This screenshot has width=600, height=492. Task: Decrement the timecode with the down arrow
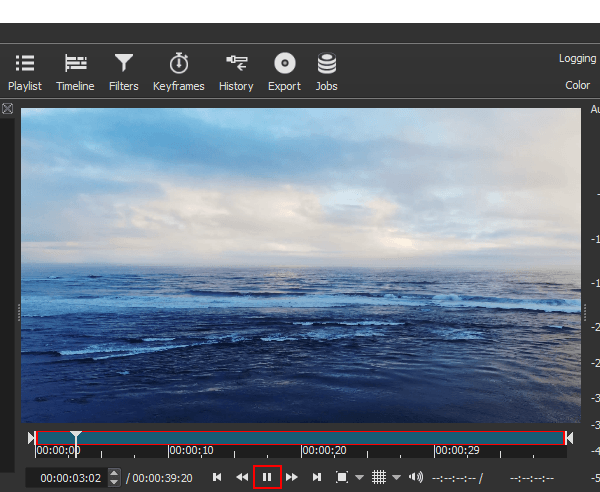114,482
